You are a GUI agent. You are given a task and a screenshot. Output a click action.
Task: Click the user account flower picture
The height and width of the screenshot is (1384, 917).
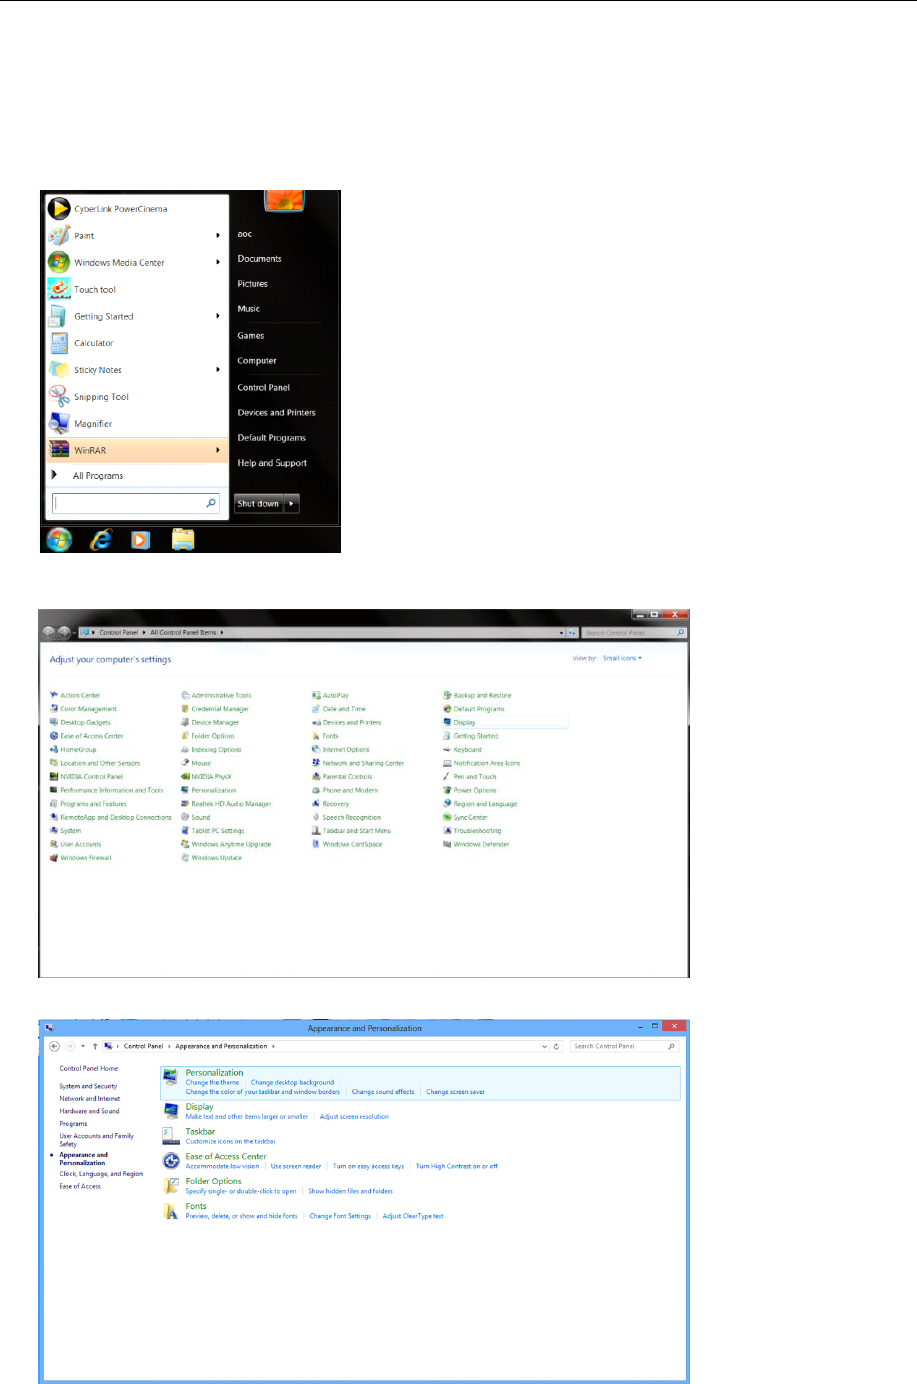coord(285,200)
